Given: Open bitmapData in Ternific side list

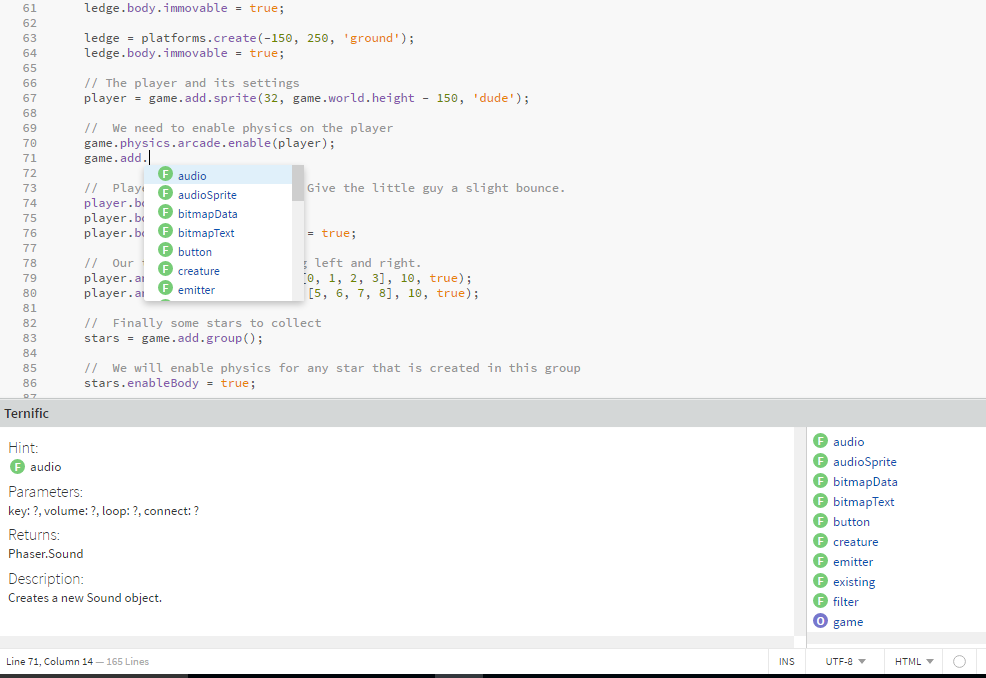Looking at the screenshot, I should (x=865, y=482).
